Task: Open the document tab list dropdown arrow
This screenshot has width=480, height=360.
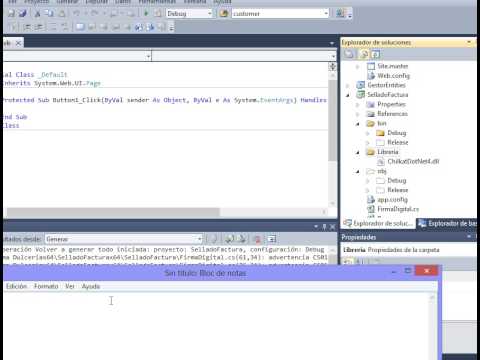Action: tap(332, 43)
